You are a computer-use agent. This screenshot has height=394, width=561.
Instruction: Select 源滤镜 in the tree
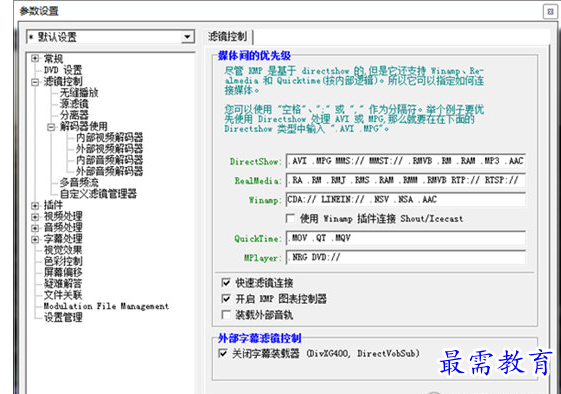point(74,104)
